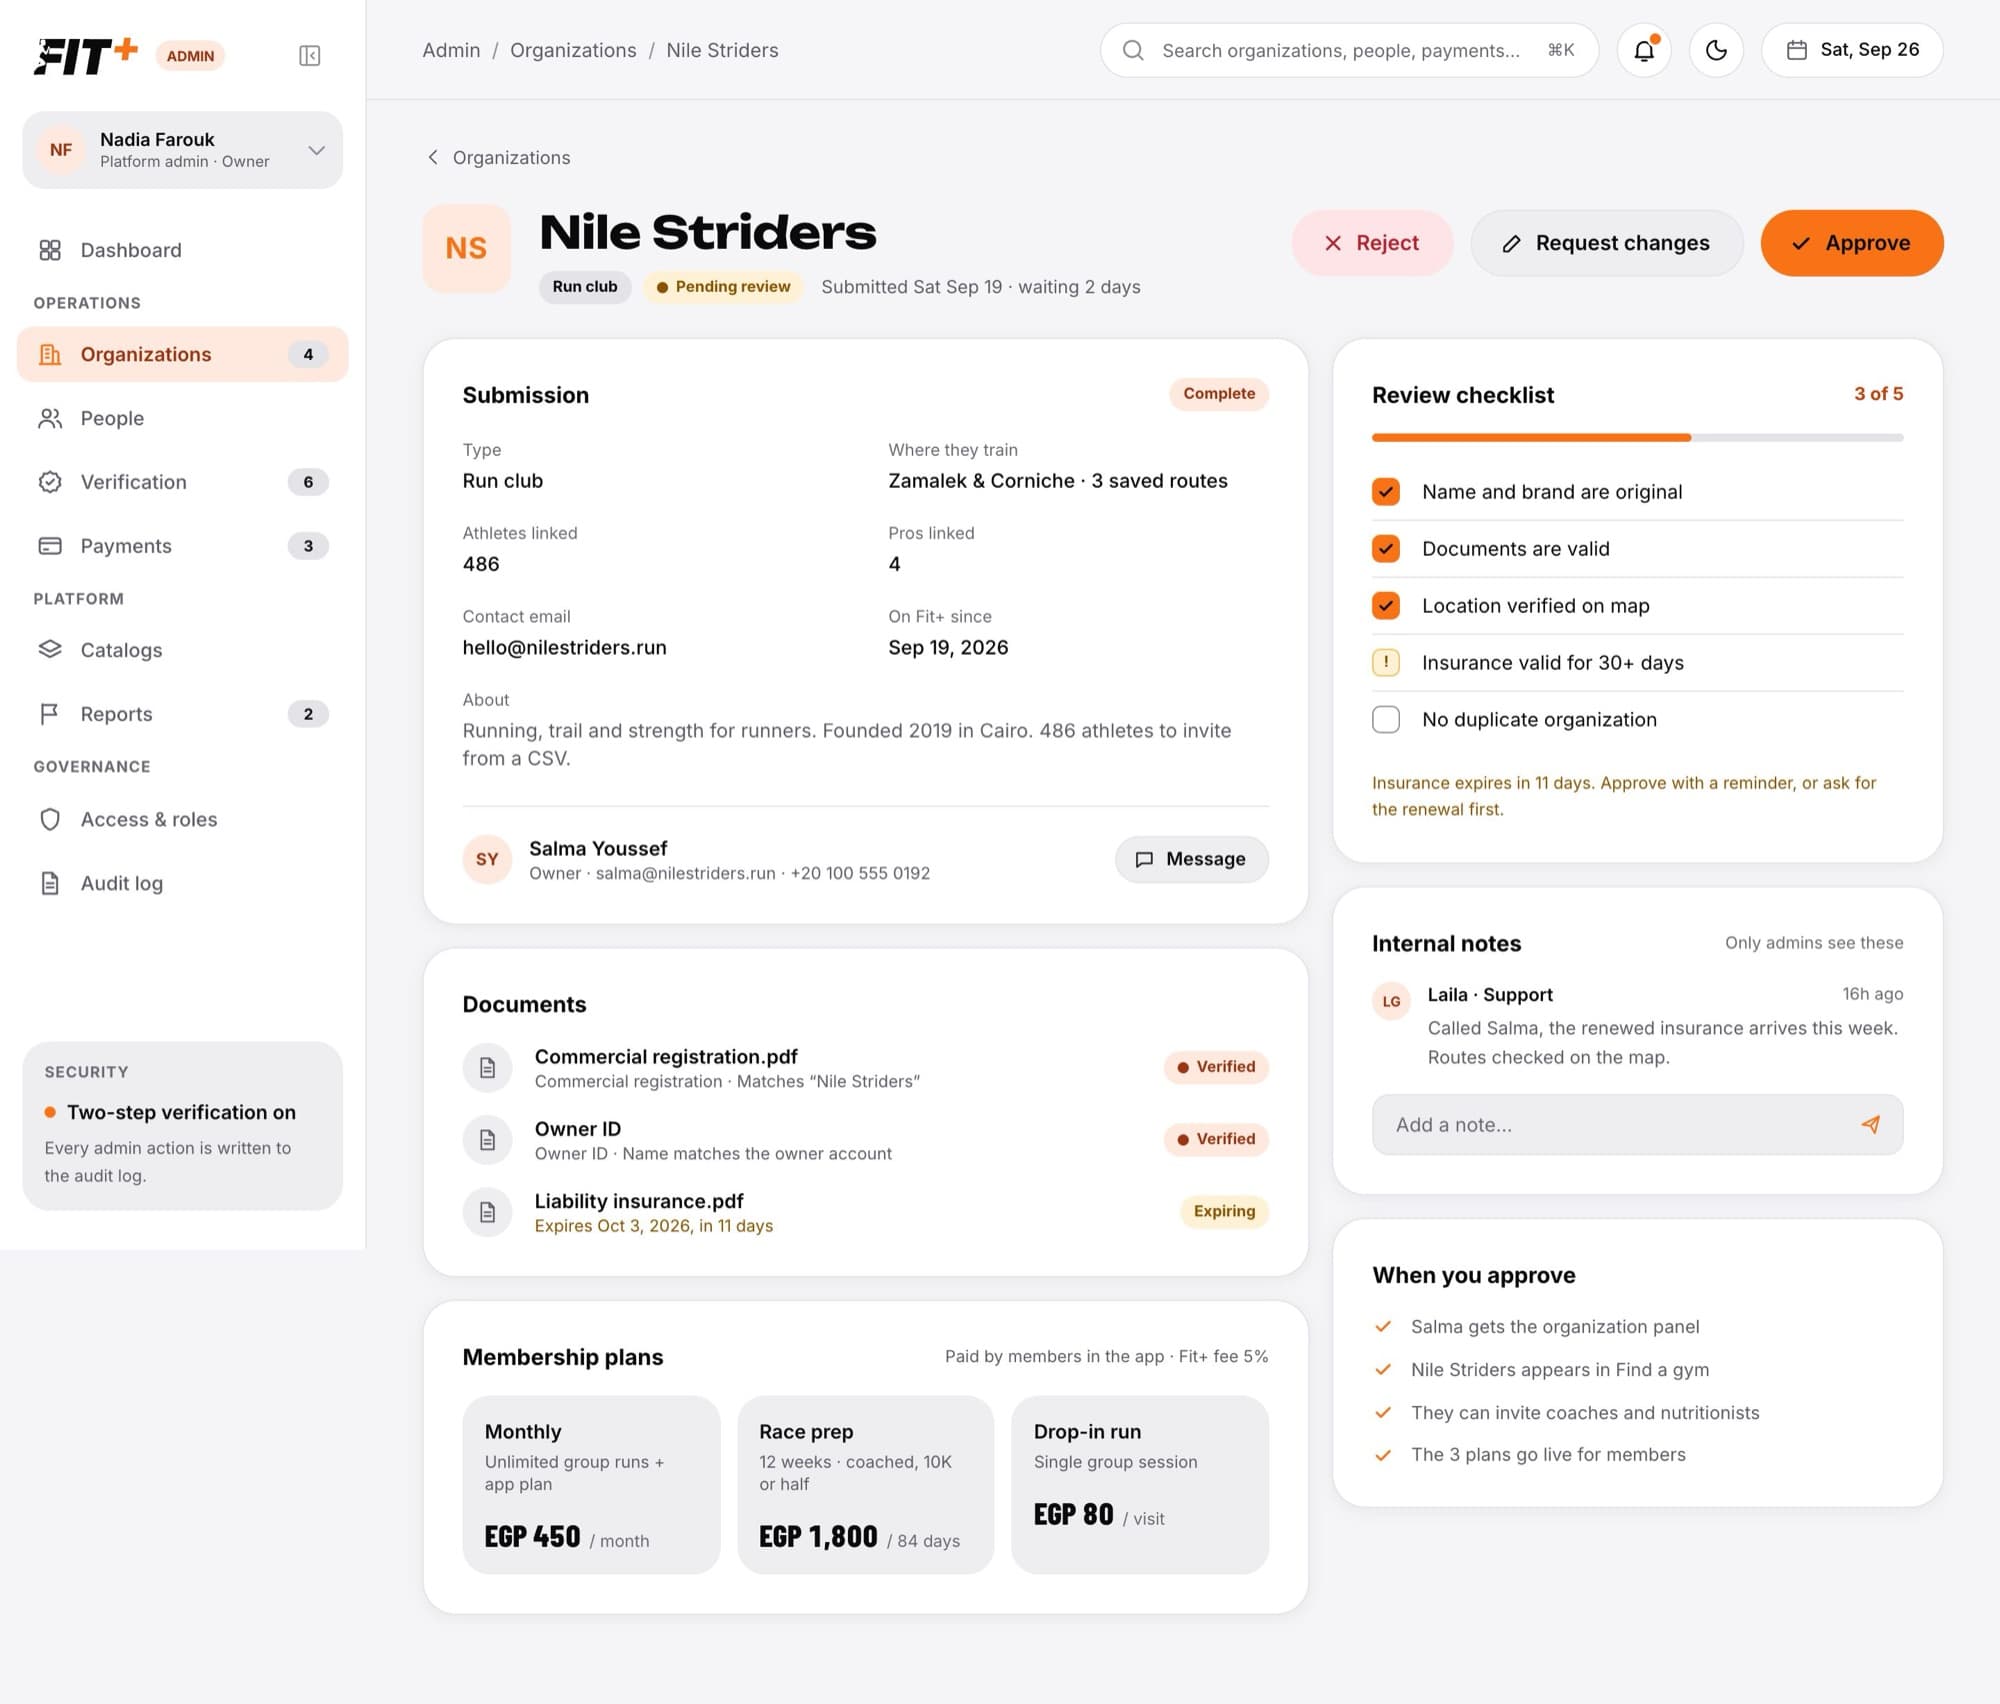Viewport: 2000px width, 1704px height.
Task: Click the FIT+ logo
Action: 86,56
